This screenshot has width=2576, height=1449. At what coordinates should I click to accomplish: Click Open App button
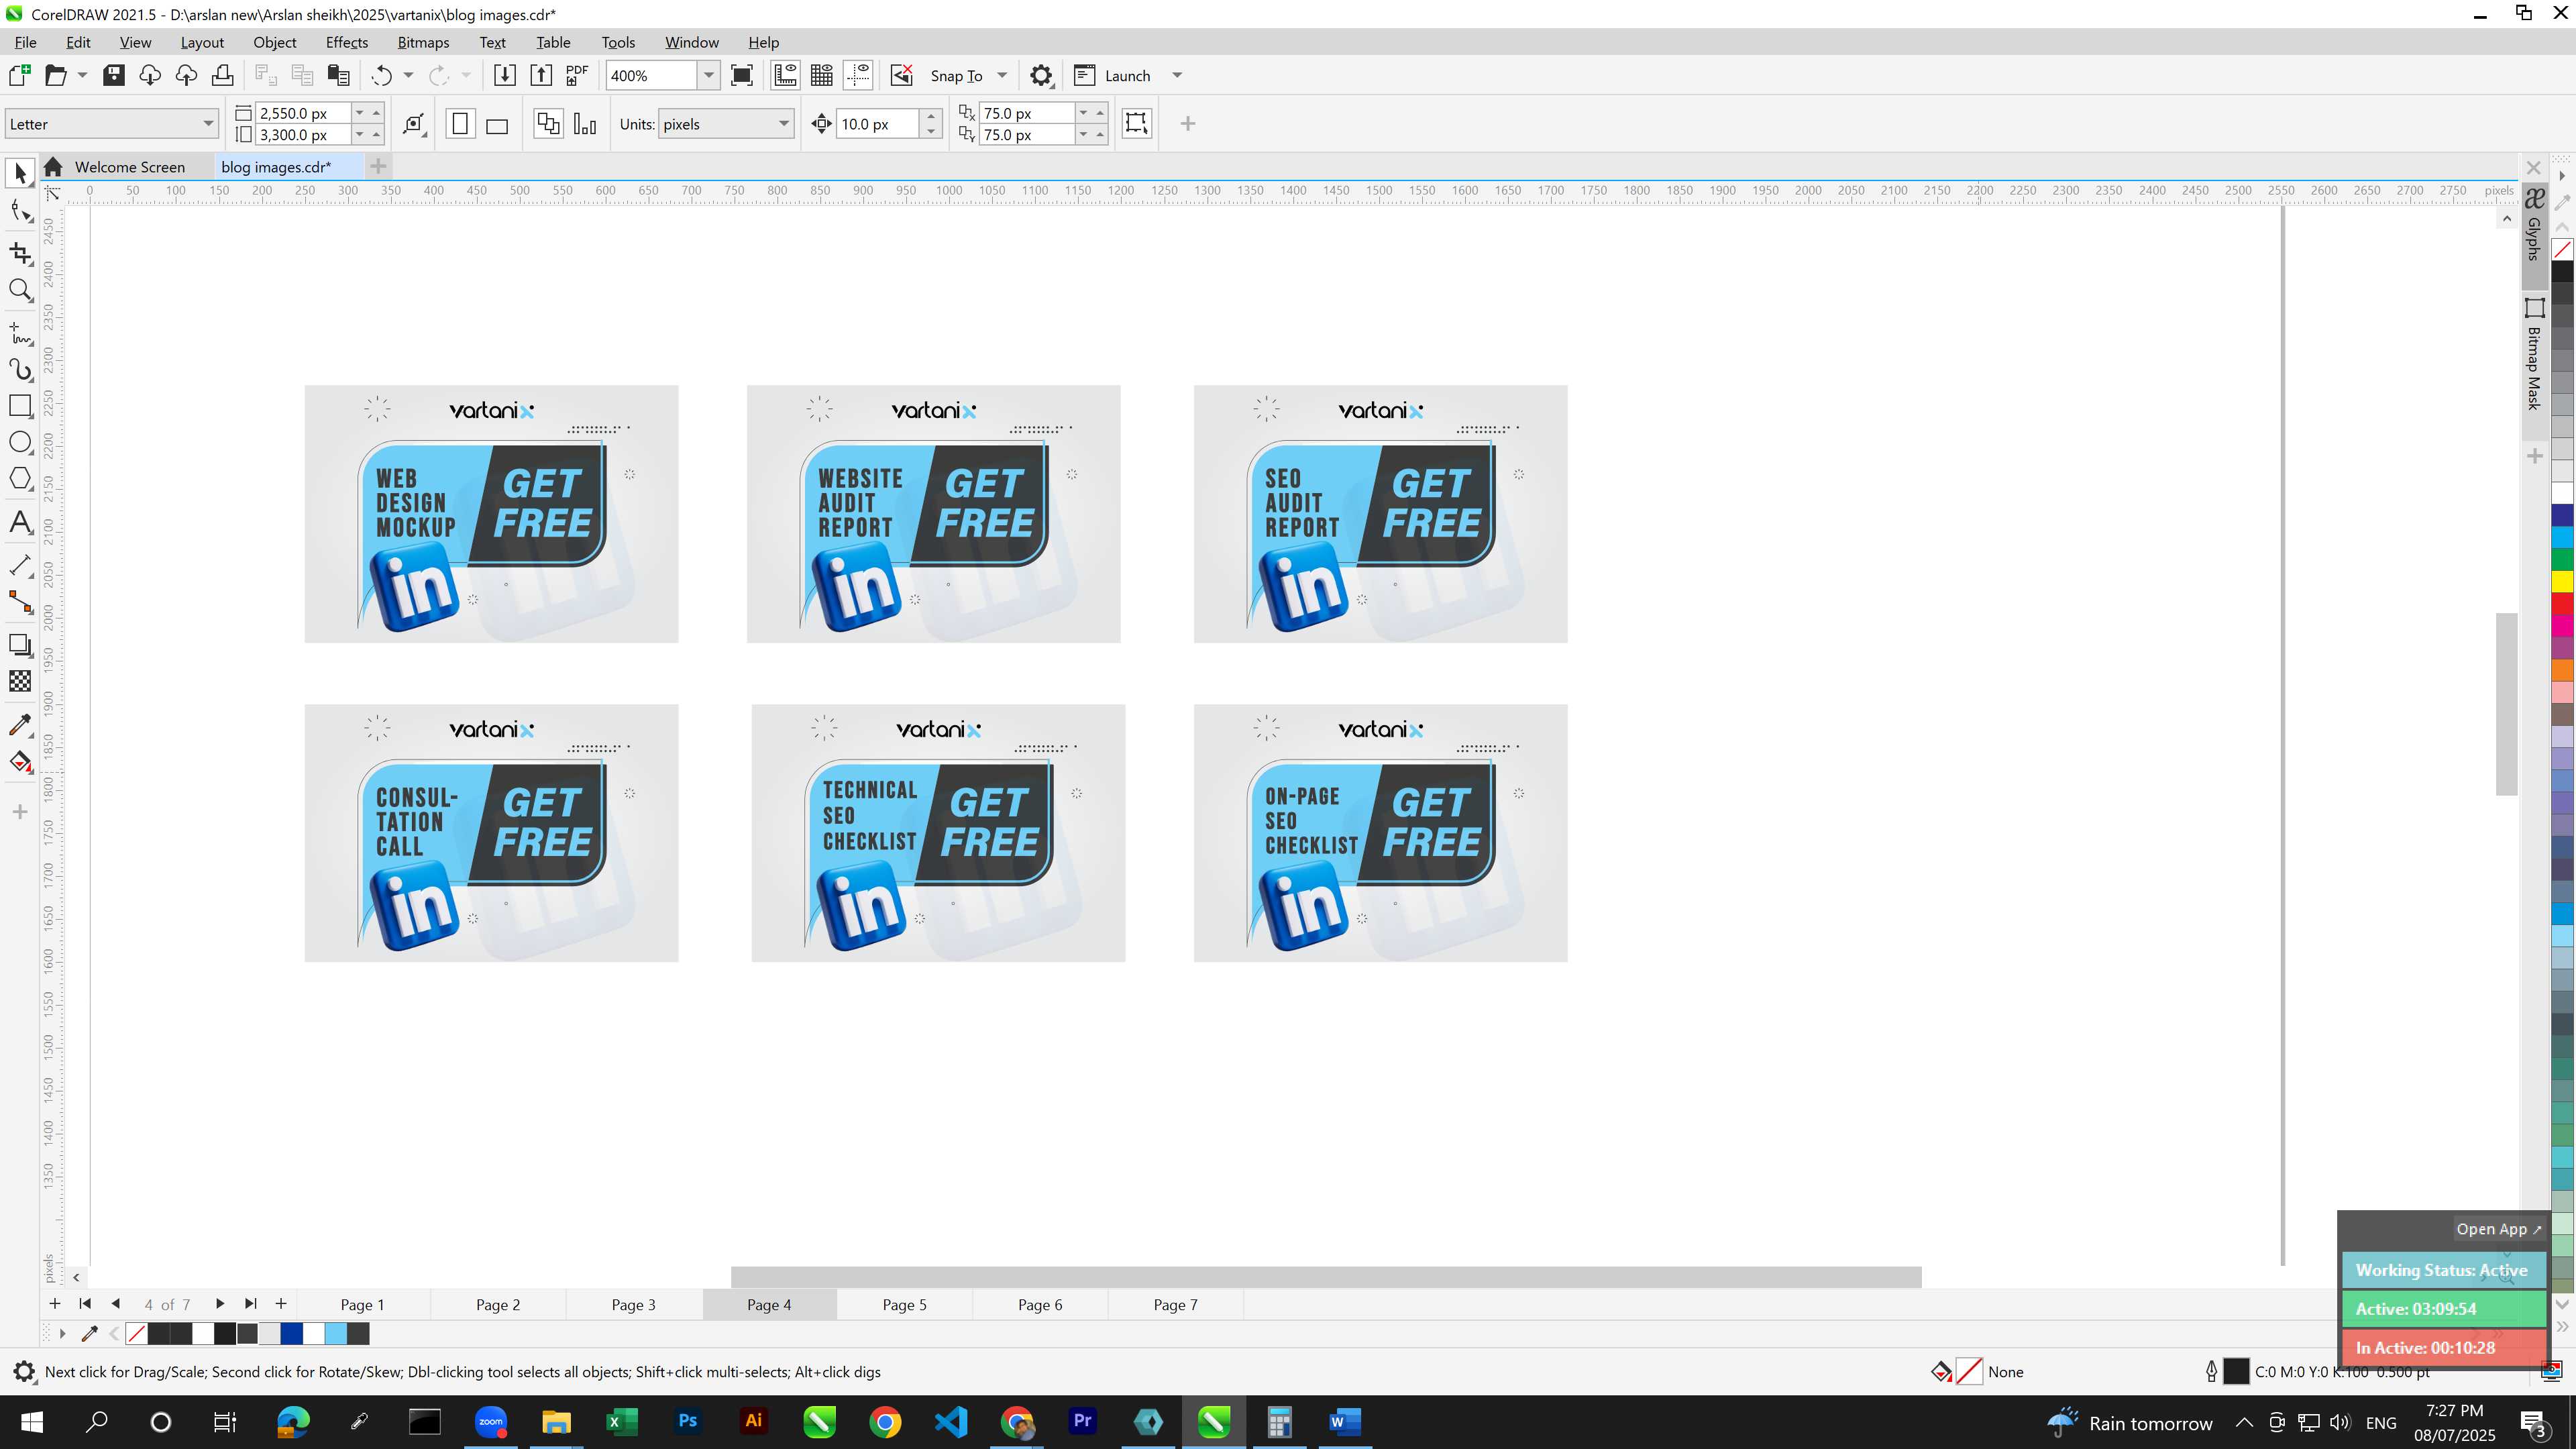tap(2498, 1229)
